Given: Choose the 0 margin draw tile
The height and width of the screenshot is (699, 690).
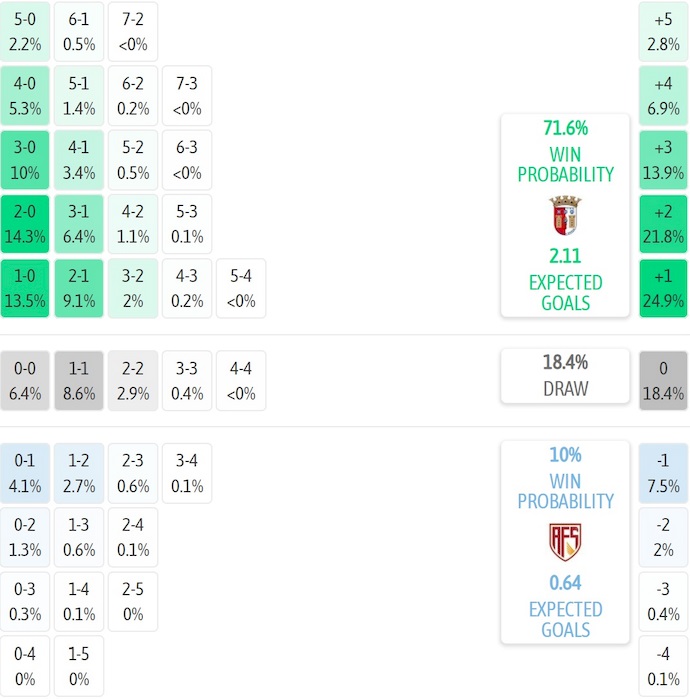Looking at the screenshot, I should click(663, 380).
